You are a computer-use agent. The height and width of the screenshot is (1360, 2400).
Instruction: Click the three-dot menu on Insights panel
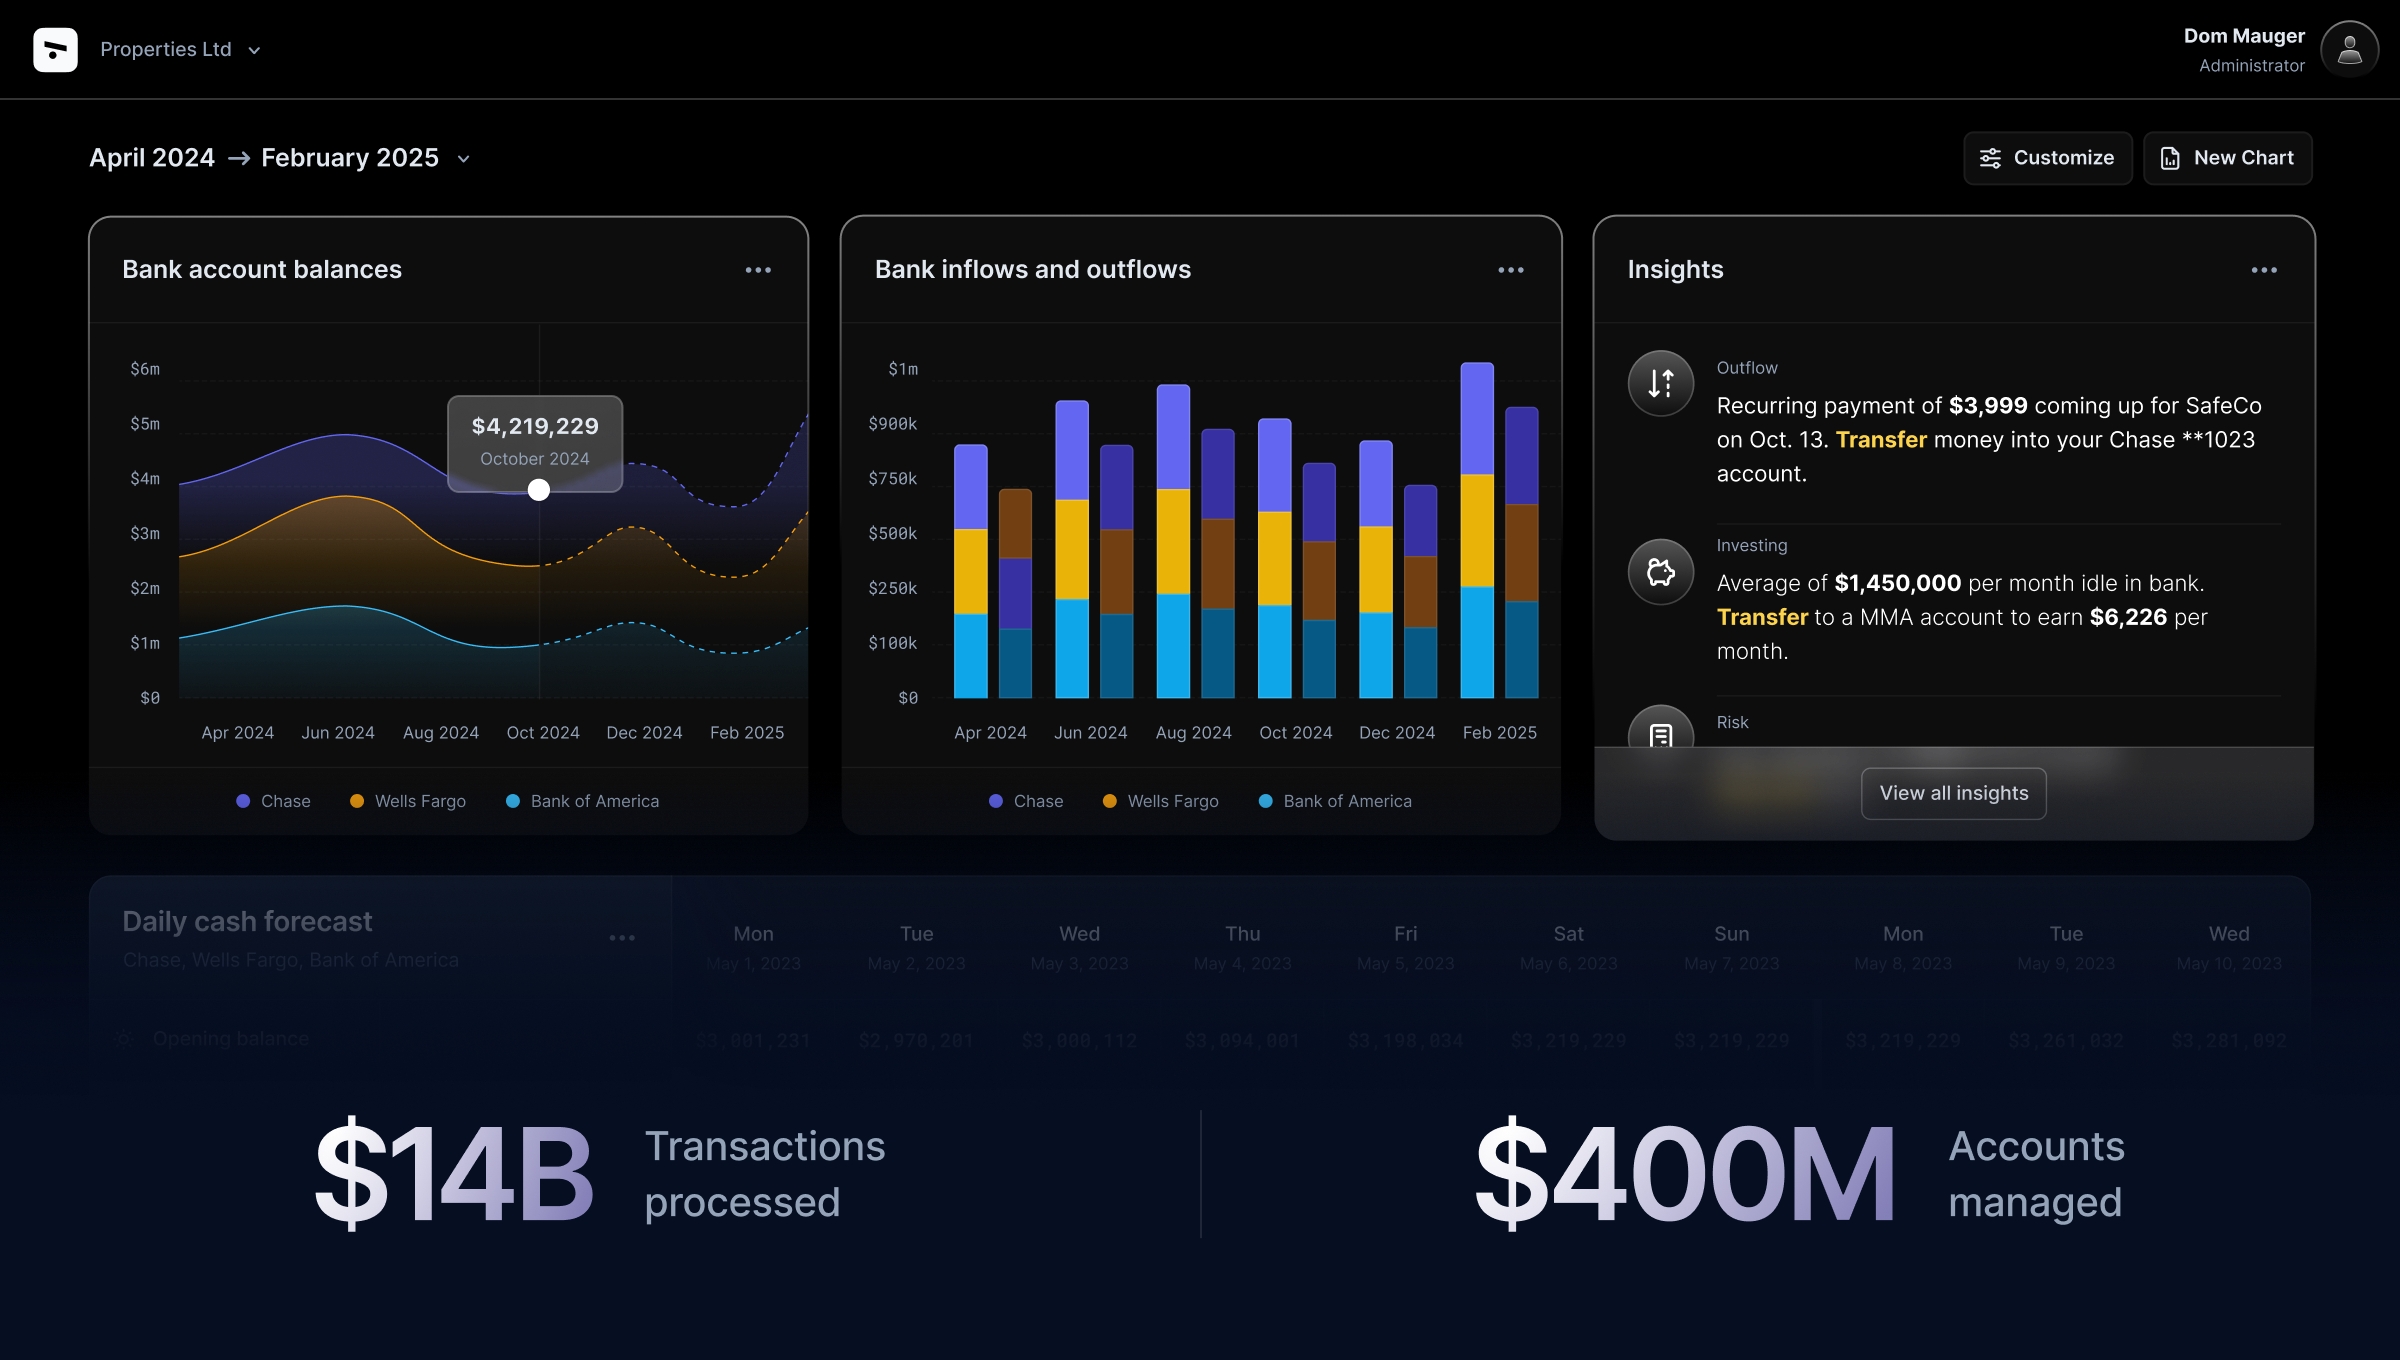tap(2263, 269)
